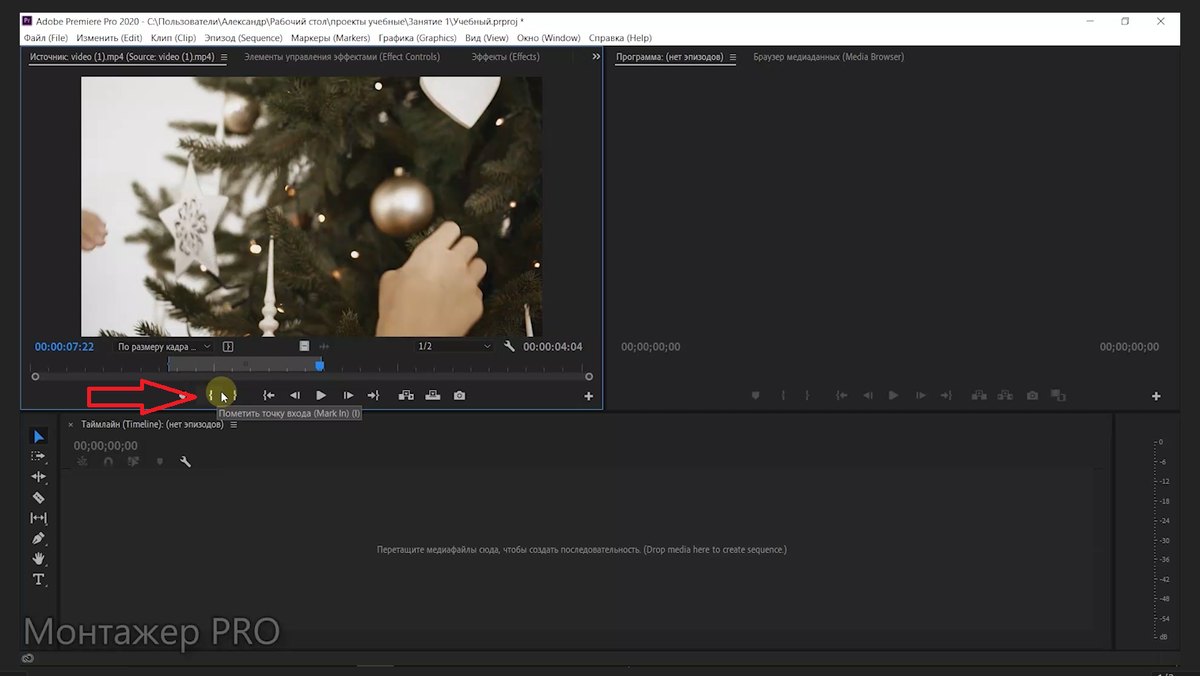This screenshot has height=676, width=1200.
Task: Open Source monitor button editor plus icon
Action: coord(588,397)
